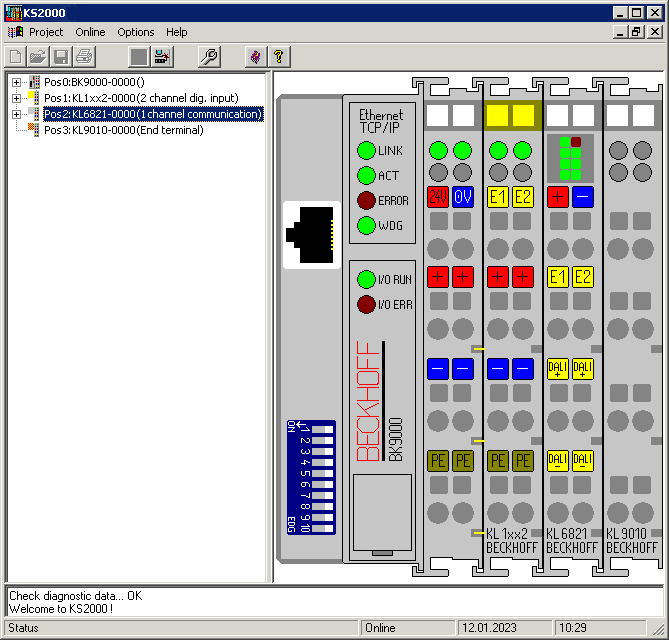
Task: Click the document icon left of Project menu
Action: (16, 32)
